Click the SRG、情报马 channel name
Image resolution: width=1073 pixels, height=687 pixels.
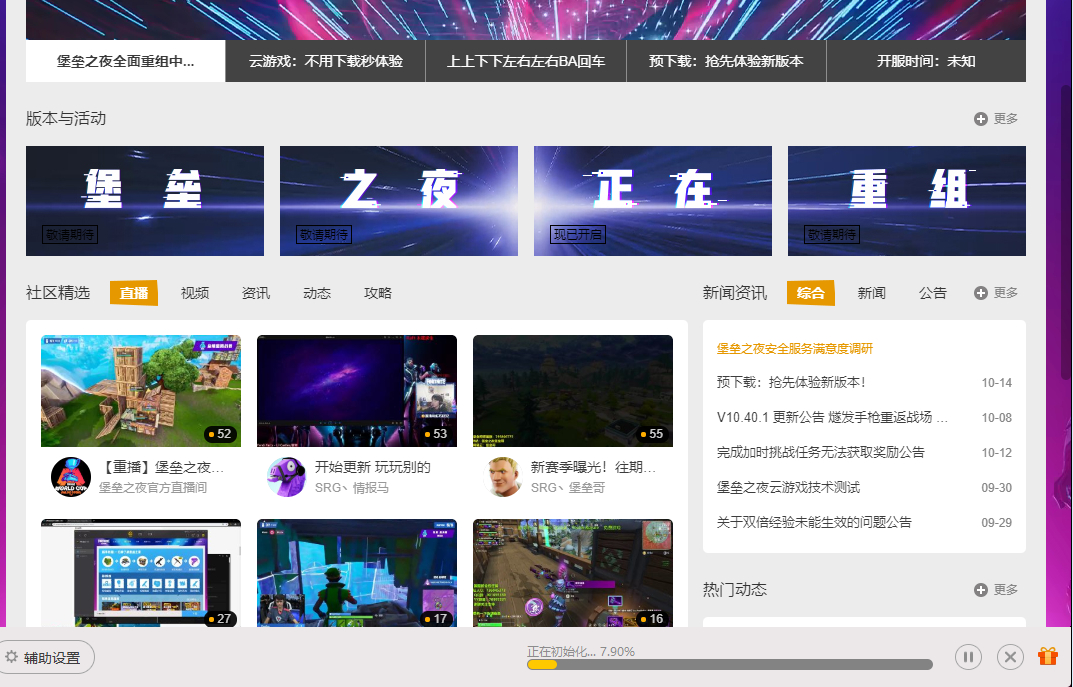click(352, 488)
